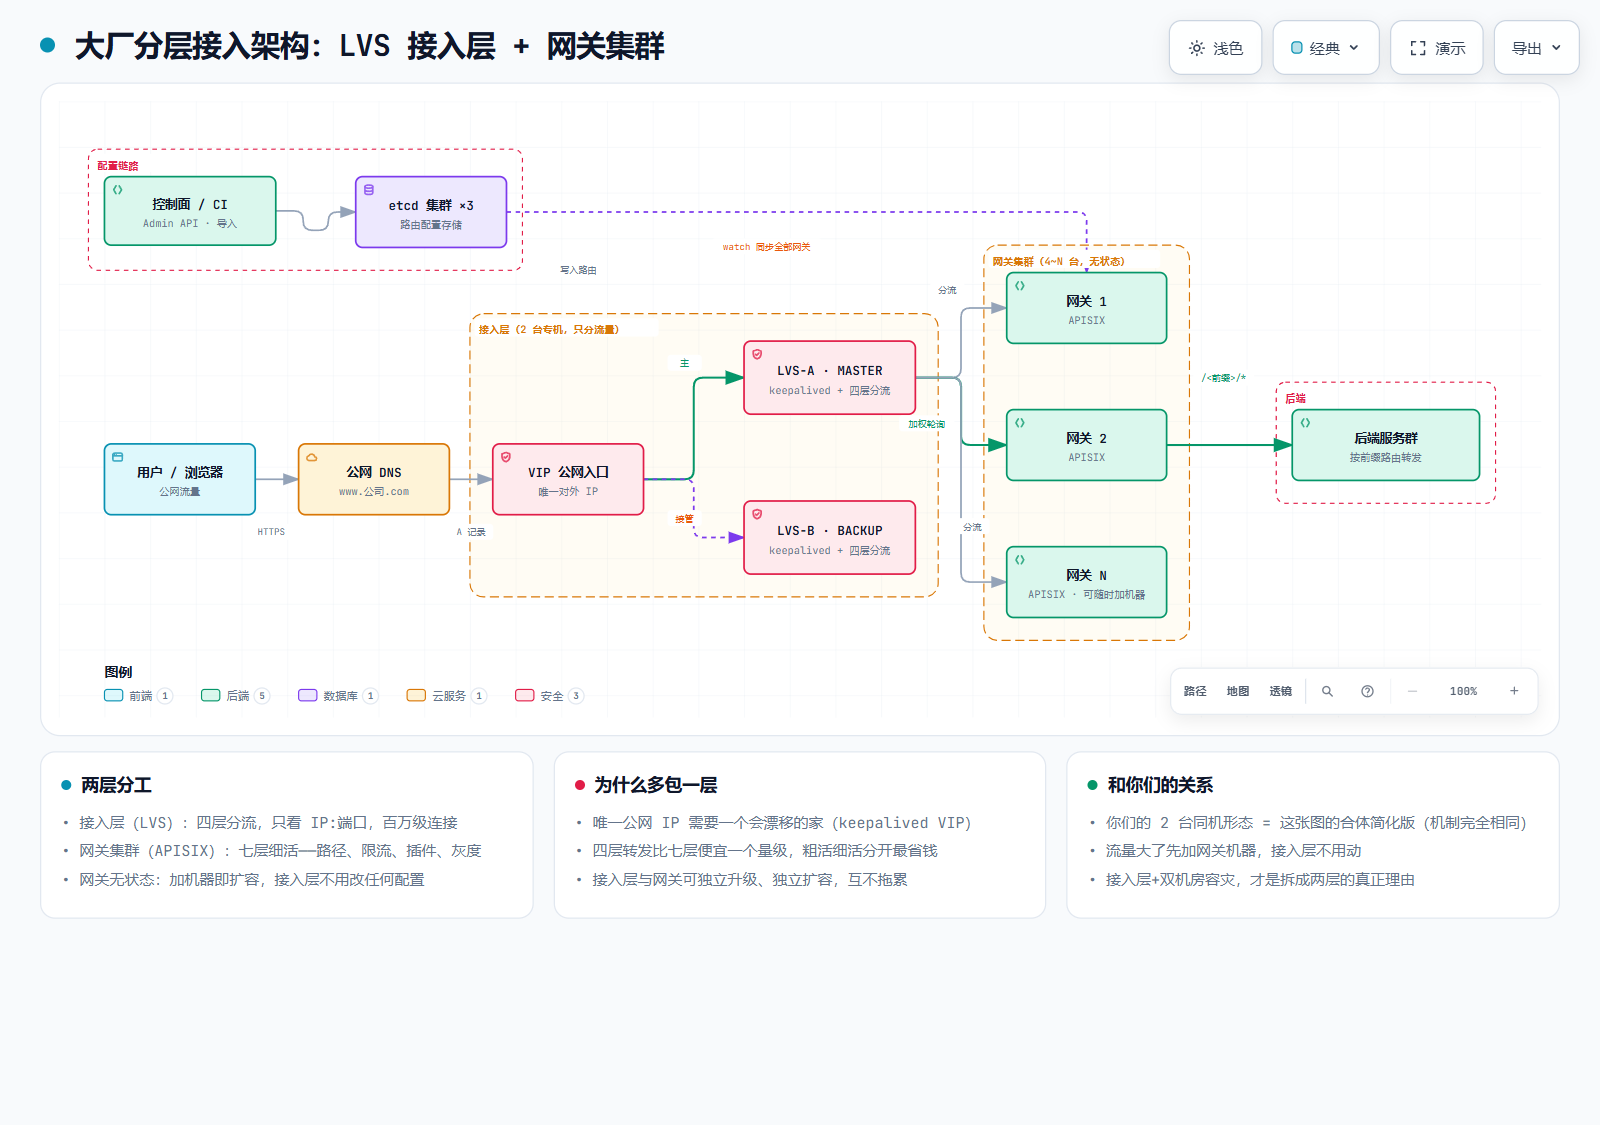Click the '主' edge label near LVS-A
1600x1125 pixels.
[685, 363]
